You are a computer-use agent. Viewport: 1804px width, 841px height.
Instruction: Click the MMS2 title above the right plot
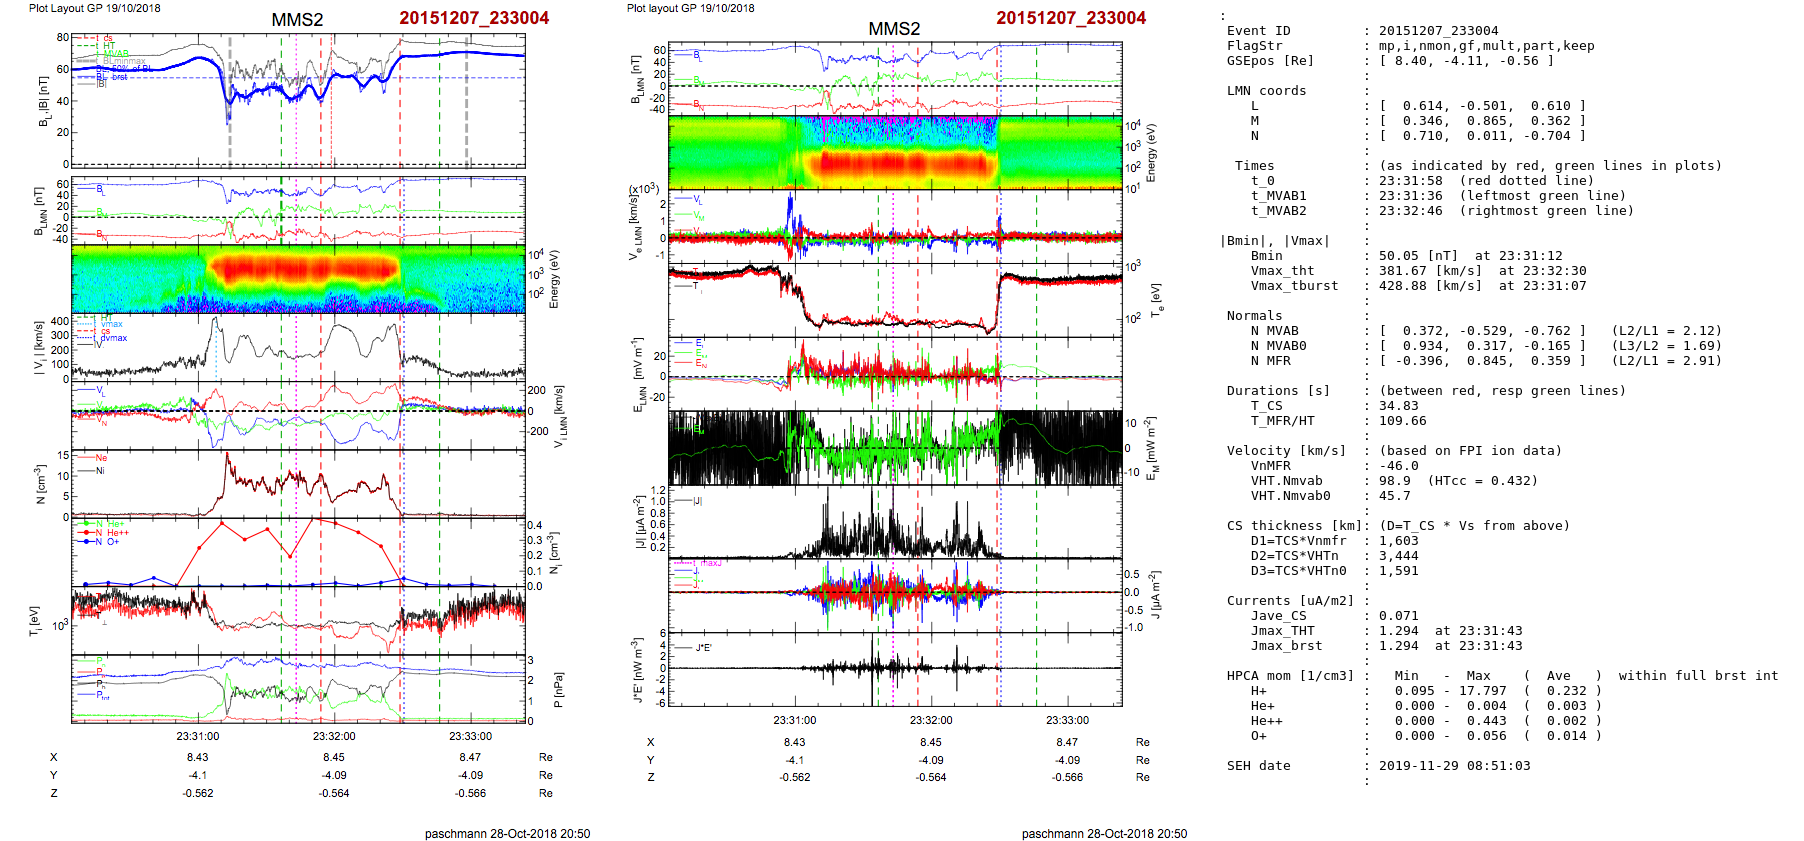894,29
